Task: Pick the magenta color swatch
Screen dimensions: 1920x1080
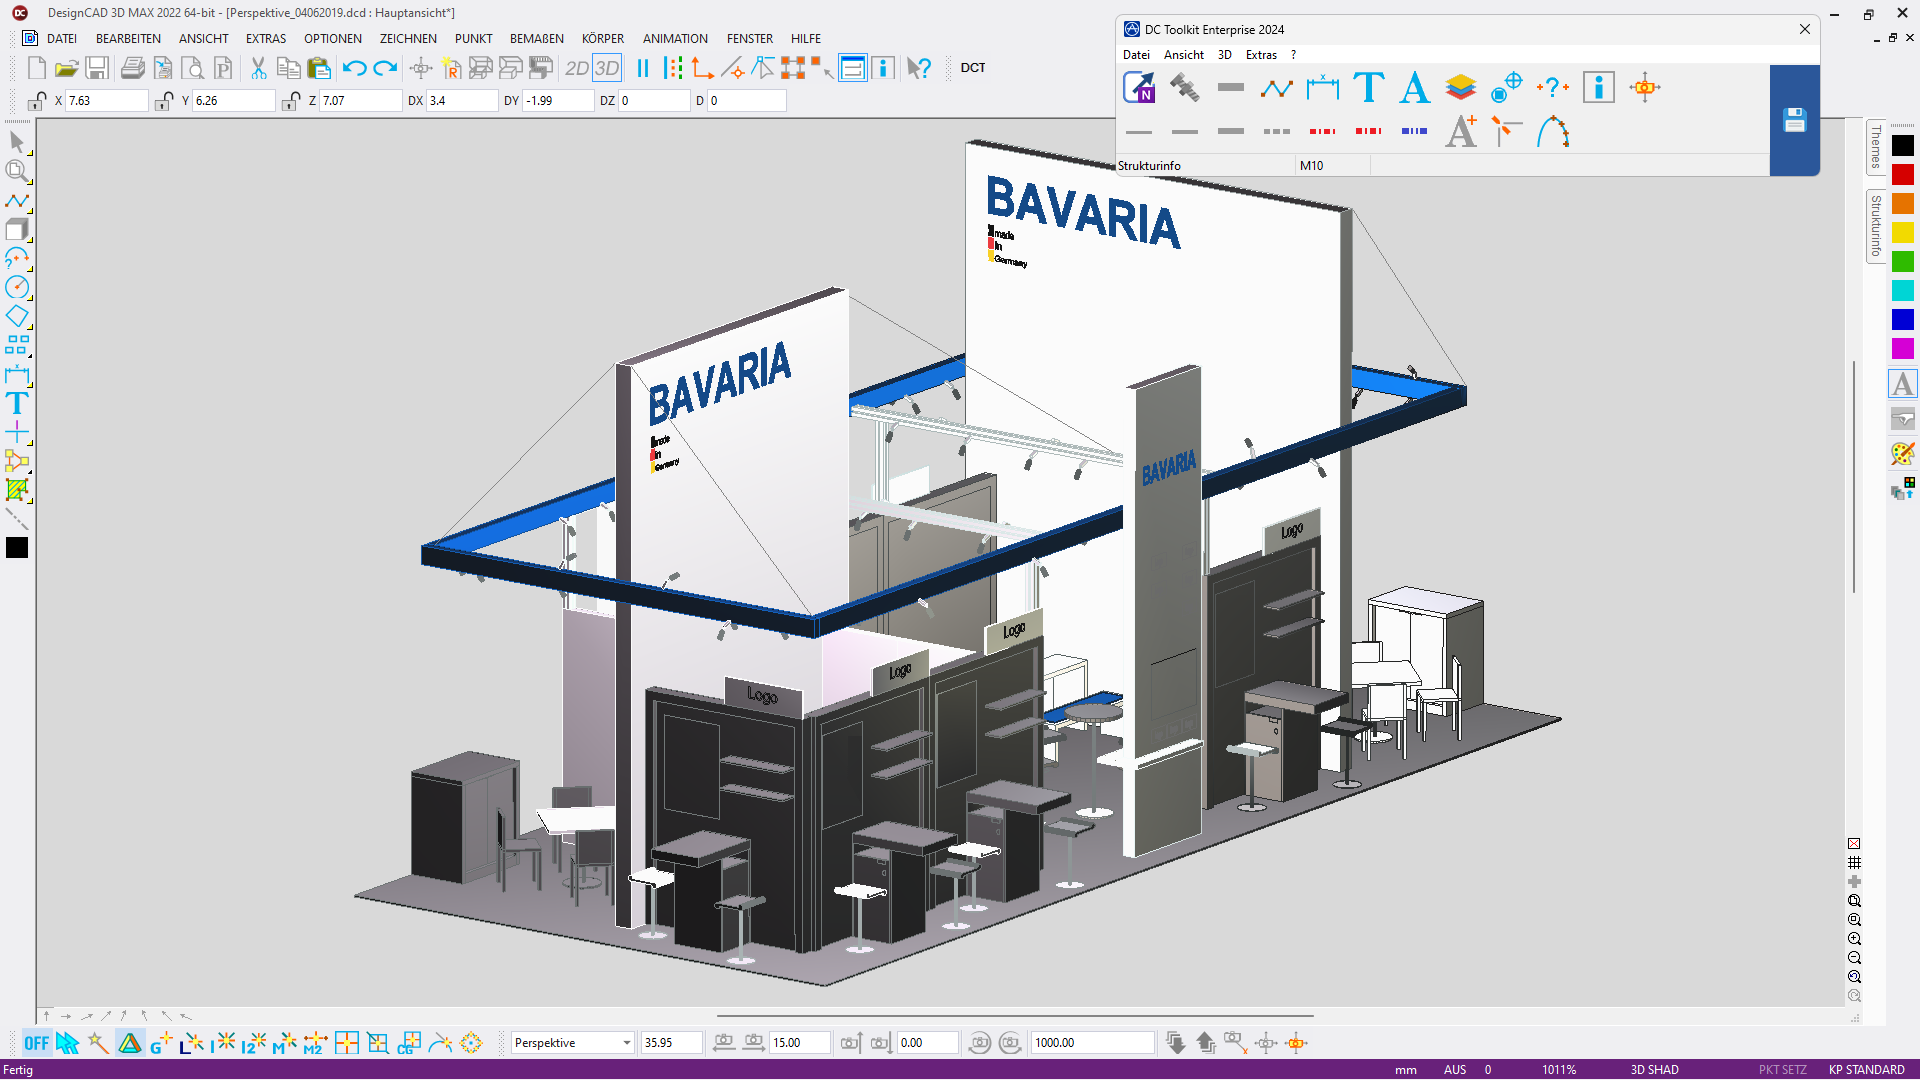Action: [x=1903, y=349]
